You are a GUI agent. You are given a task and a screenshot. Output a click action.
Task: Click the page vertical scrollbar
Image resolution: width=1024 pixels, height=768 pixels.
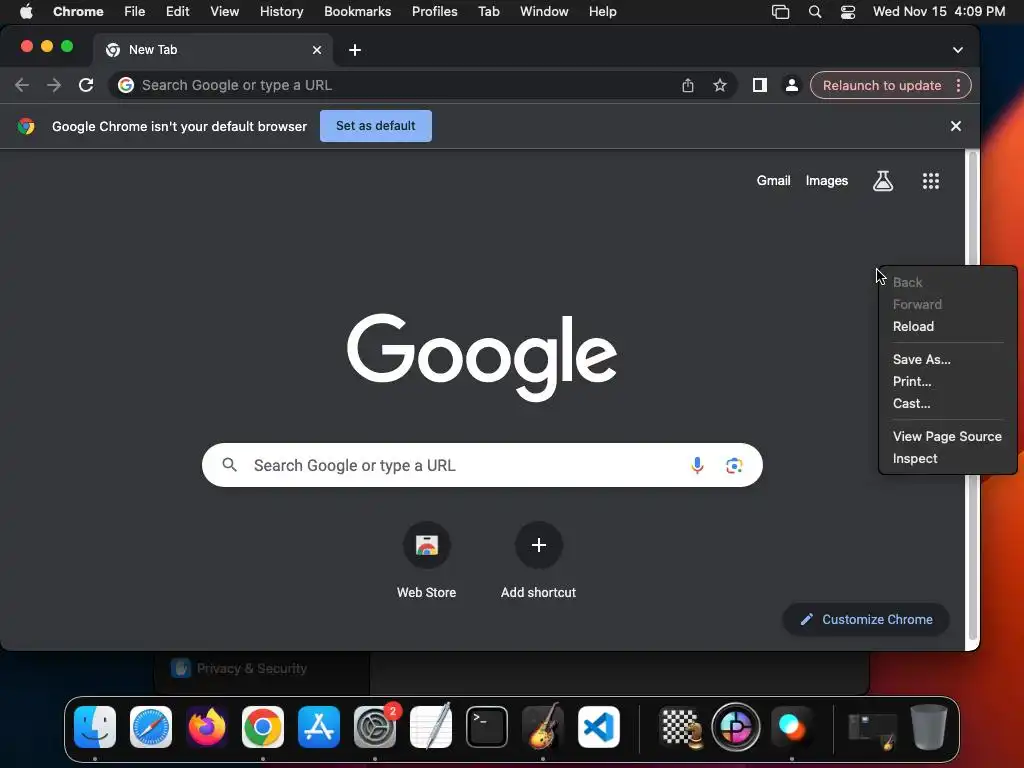[972, 394]
